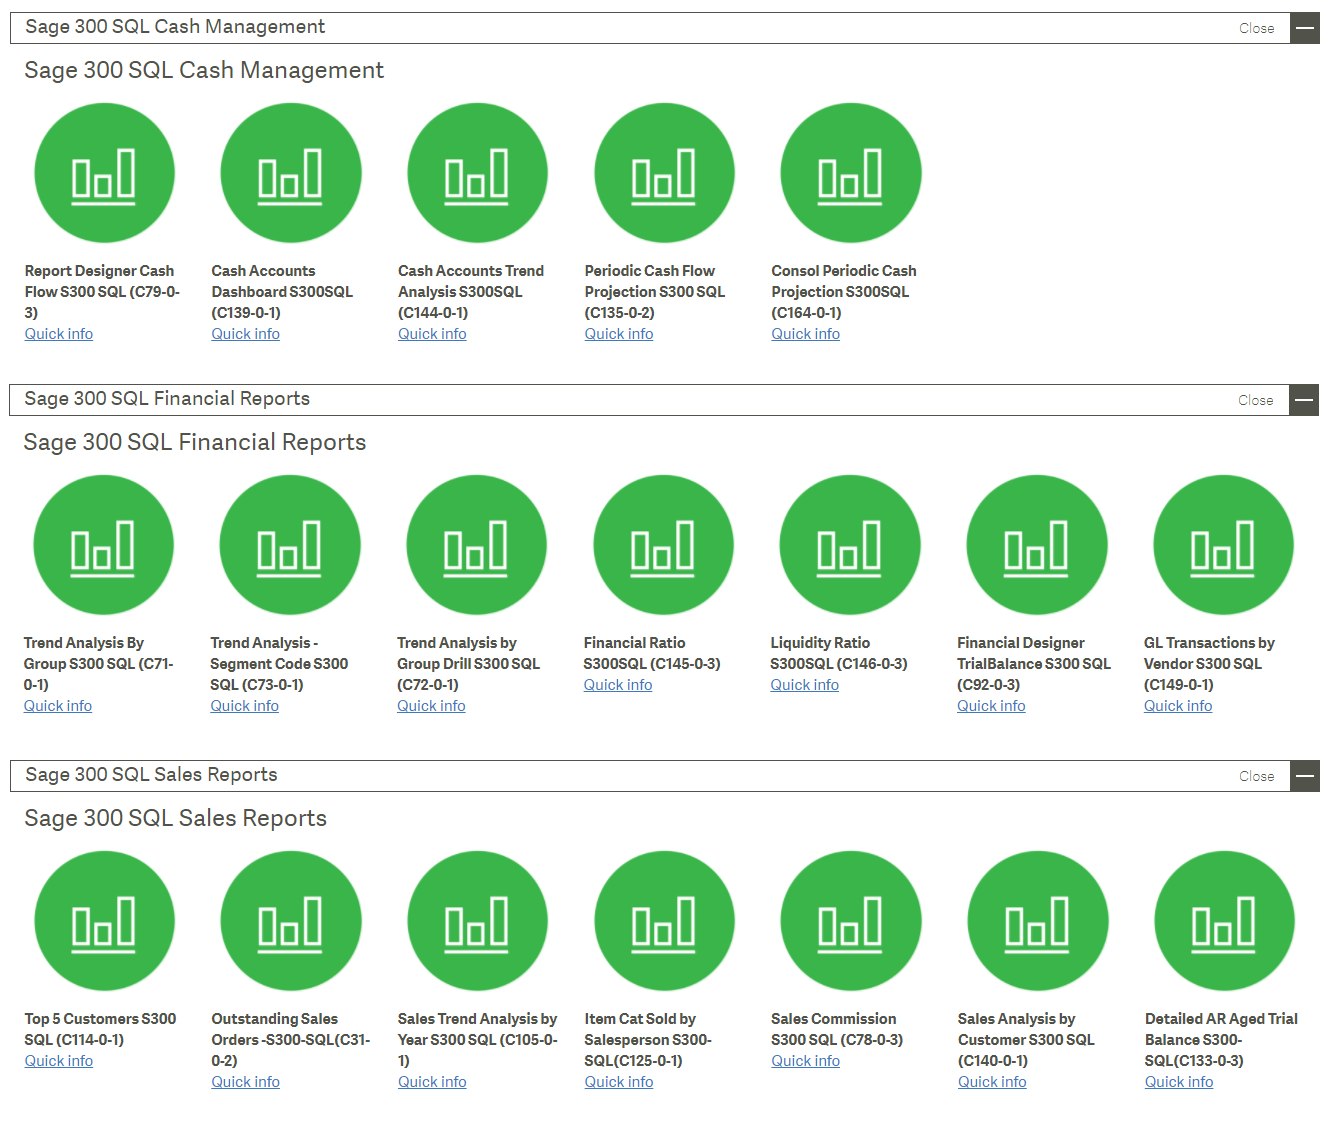View Quick info for Financial Designer TrialBalance
The width and height of the screenshot is (1330, 1130).
(x=991, y=706)
